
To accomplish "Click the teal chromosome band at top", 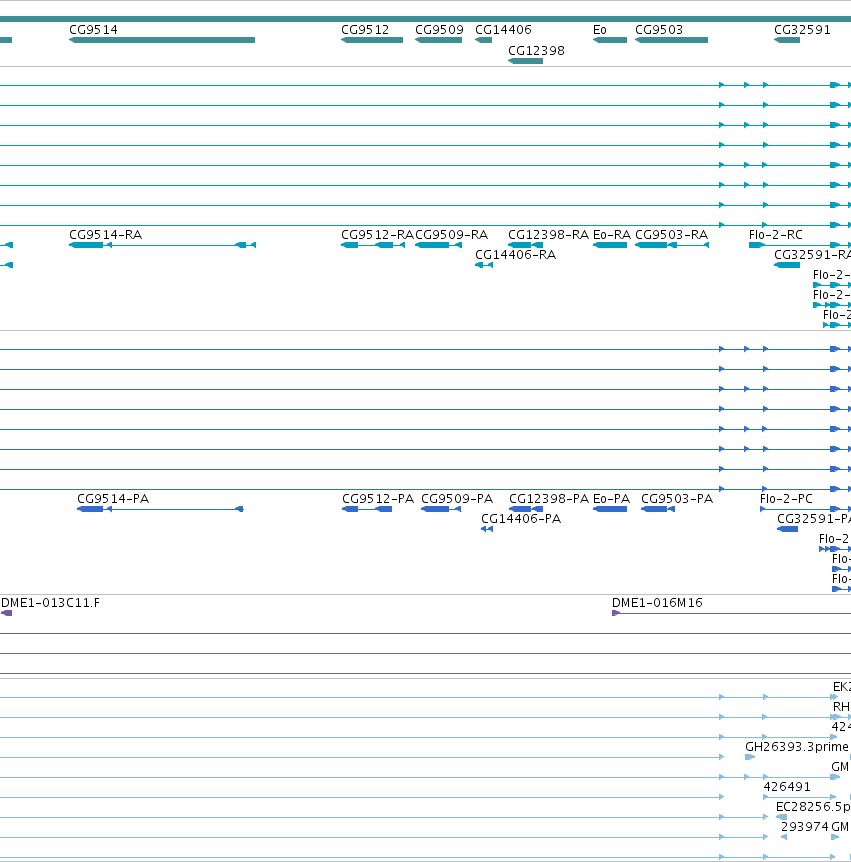I will point(426,19).
